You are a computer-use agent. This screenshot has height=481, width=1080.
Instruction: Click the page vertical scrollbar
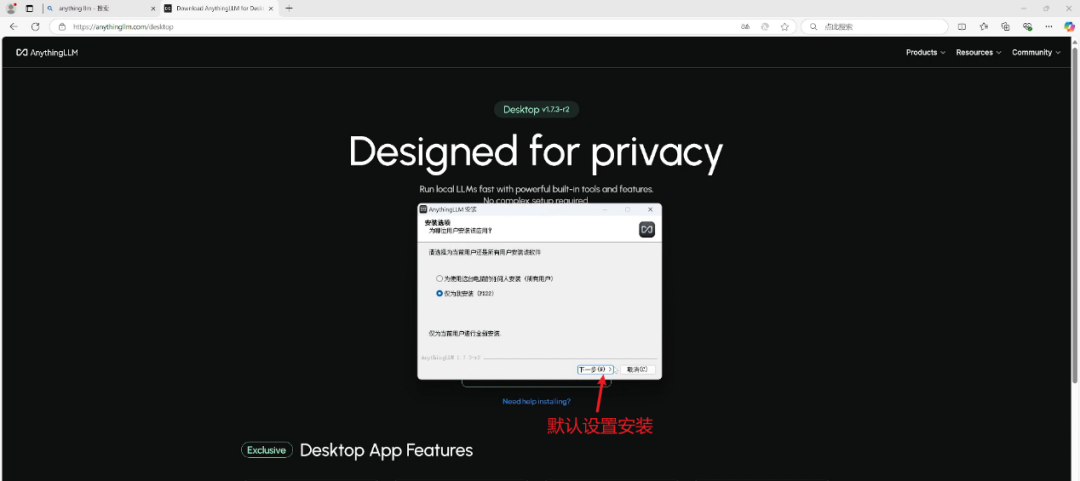(x=1075, y=214)
